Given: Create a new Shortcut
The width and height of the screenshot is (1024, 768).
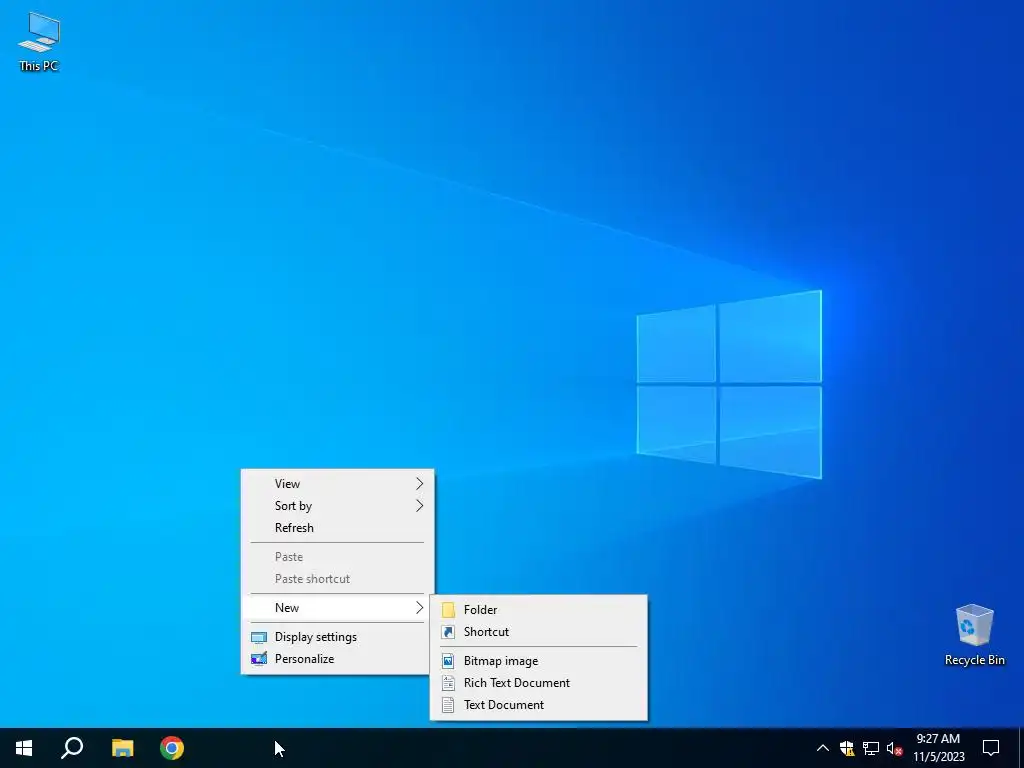Looking at the screenshot, I should click(x=539, y=632).
